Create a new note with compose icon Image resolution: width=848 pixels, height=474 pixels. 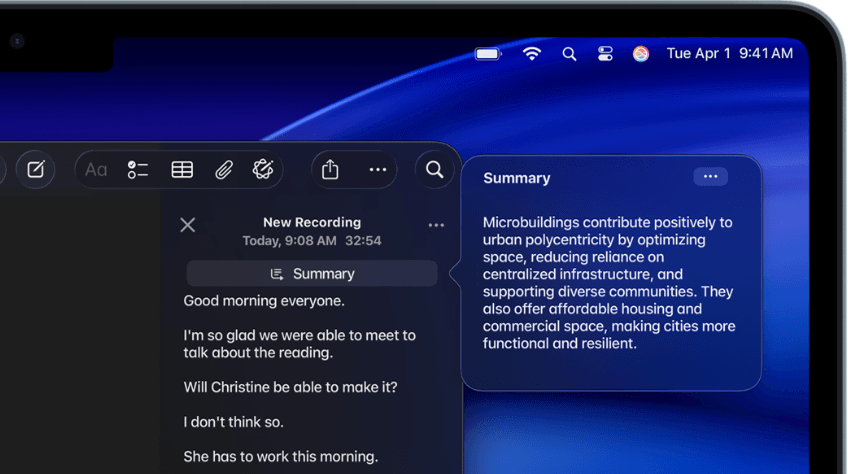35,170
